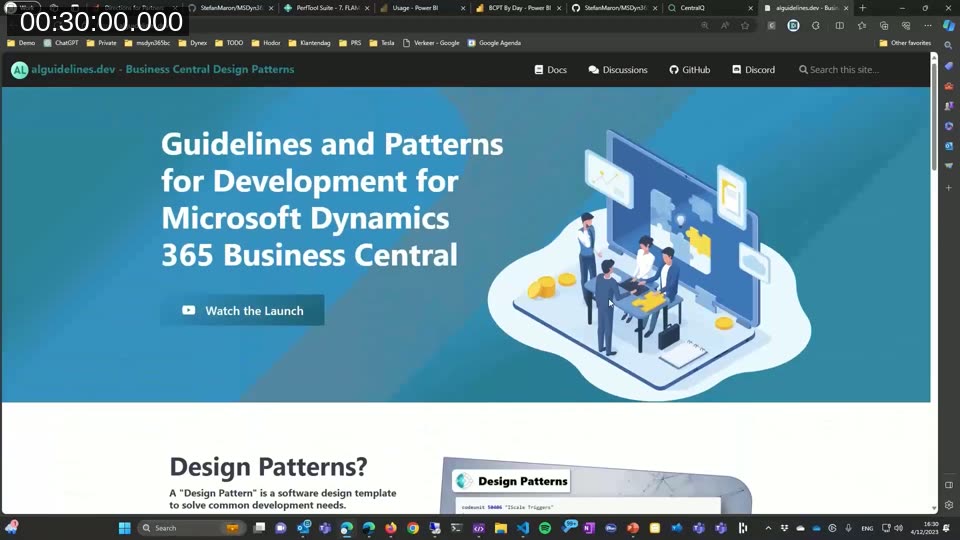Click the Search this site field
Screen dimensions: 960x540
click(x=844, y=70)
